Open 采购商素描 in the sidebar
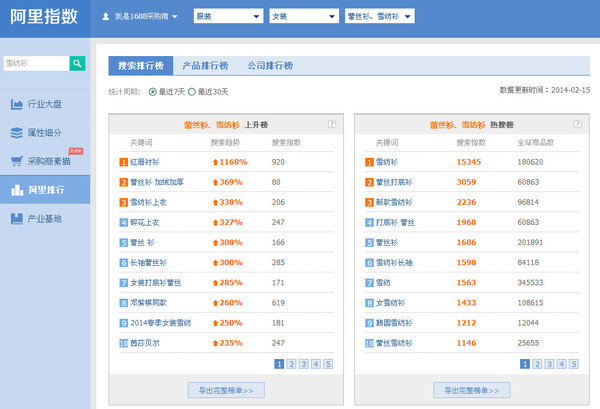Viewport: 600px width, 409px height. pos(45,161)
